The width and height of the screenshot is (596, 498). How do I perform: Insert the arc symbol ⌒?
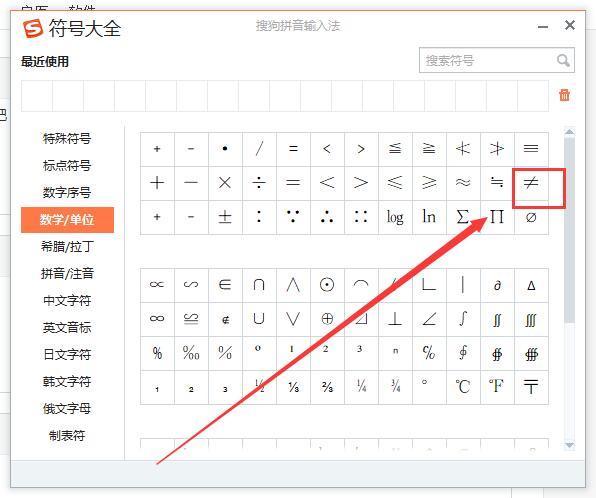(361, 285)
